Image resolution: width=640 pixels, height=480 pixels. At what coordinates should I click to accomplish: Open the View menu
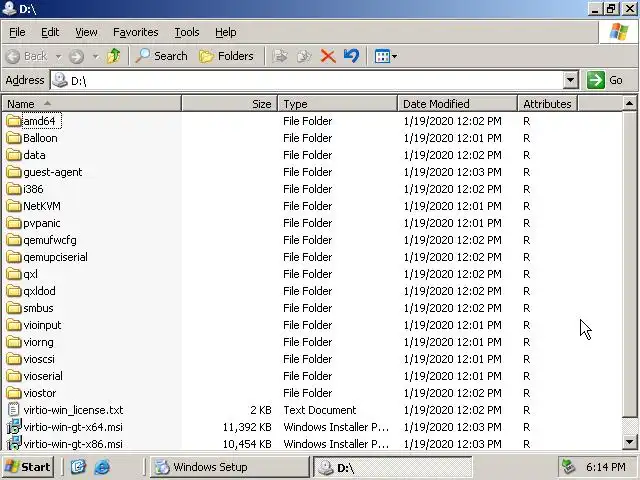(x=86, y=32)
